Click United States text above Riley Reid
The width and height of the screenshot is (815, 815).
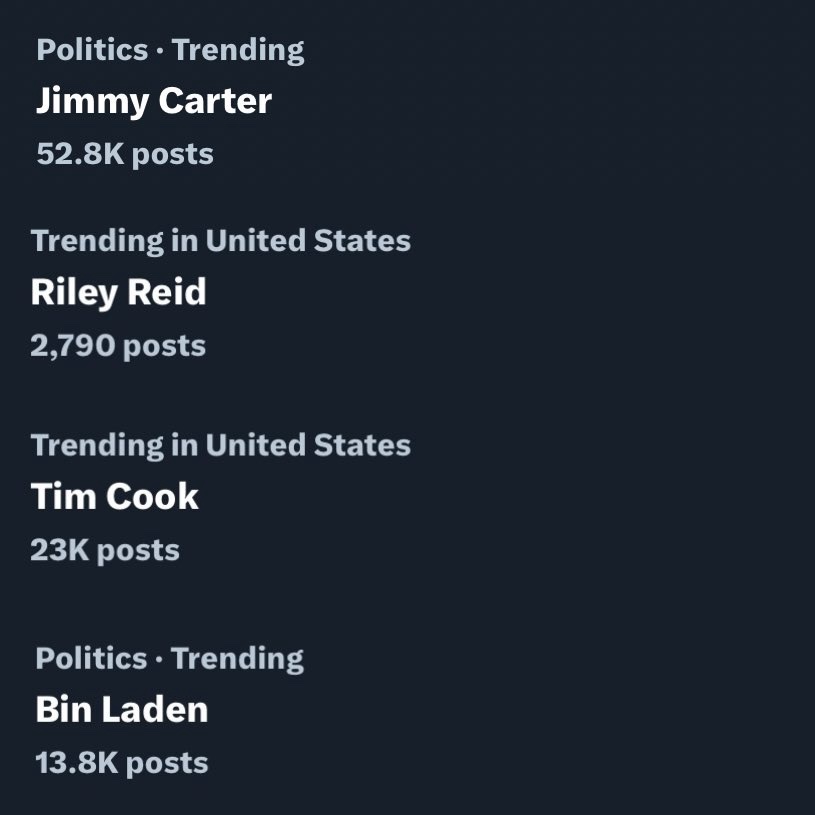[308, 241]
